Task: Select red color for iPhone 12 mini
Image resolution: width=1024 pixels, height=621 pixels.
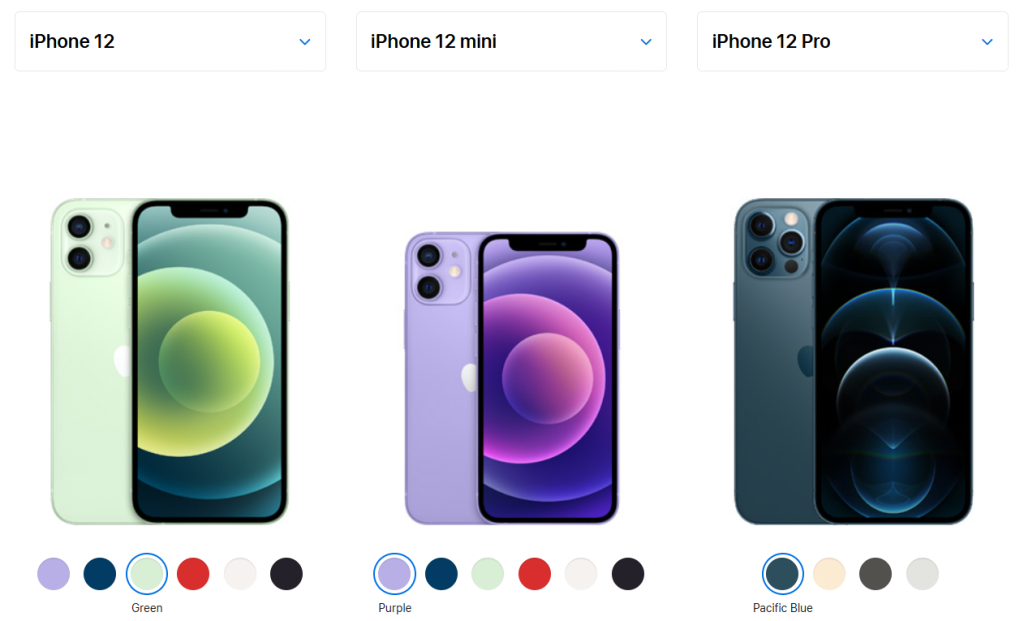Action: coord(535,574)
